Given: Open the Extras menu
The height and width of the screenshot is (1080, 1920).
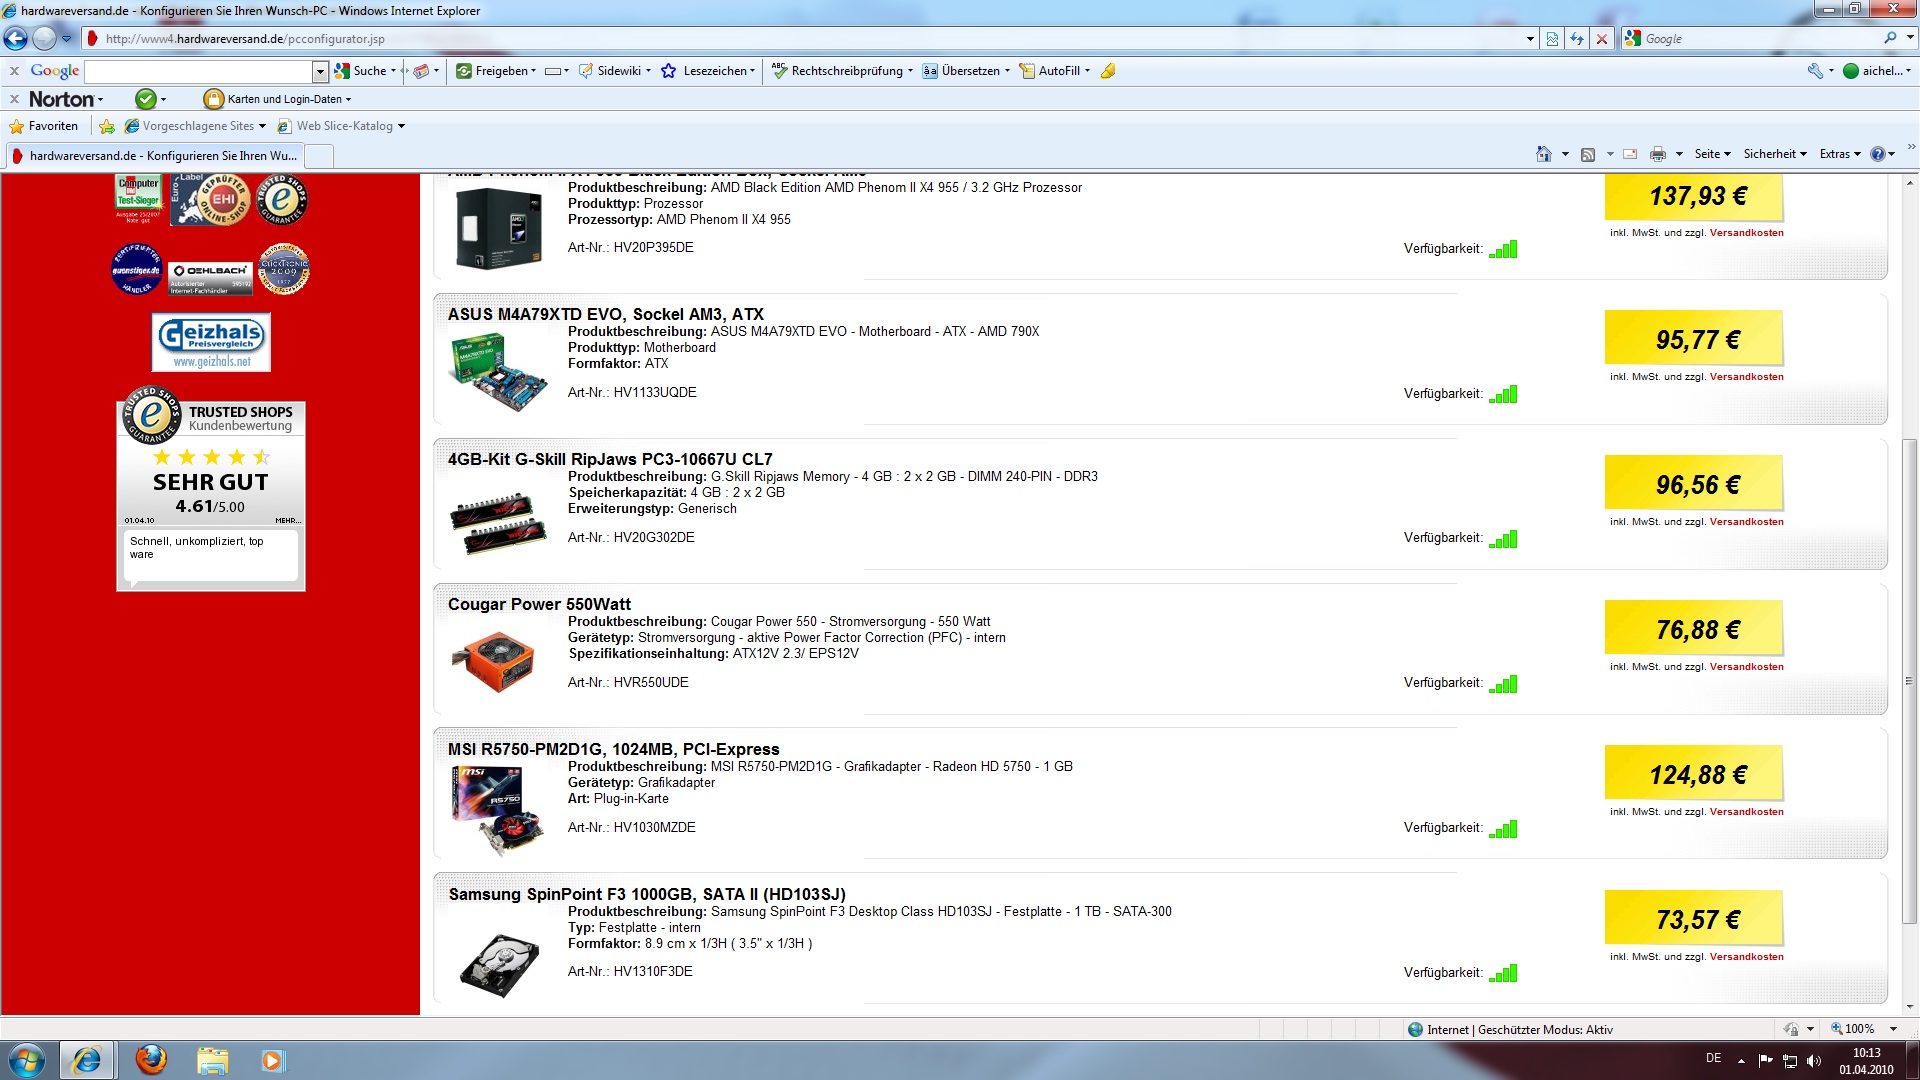Looking at the screenshot, I should coord(1840,154).
